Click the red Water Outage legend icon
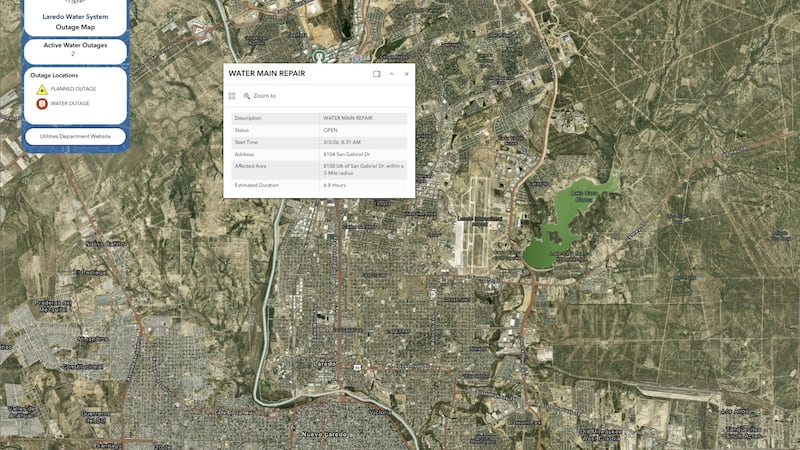Viewport: 800px width, 450px height. [x=42, y=103]
